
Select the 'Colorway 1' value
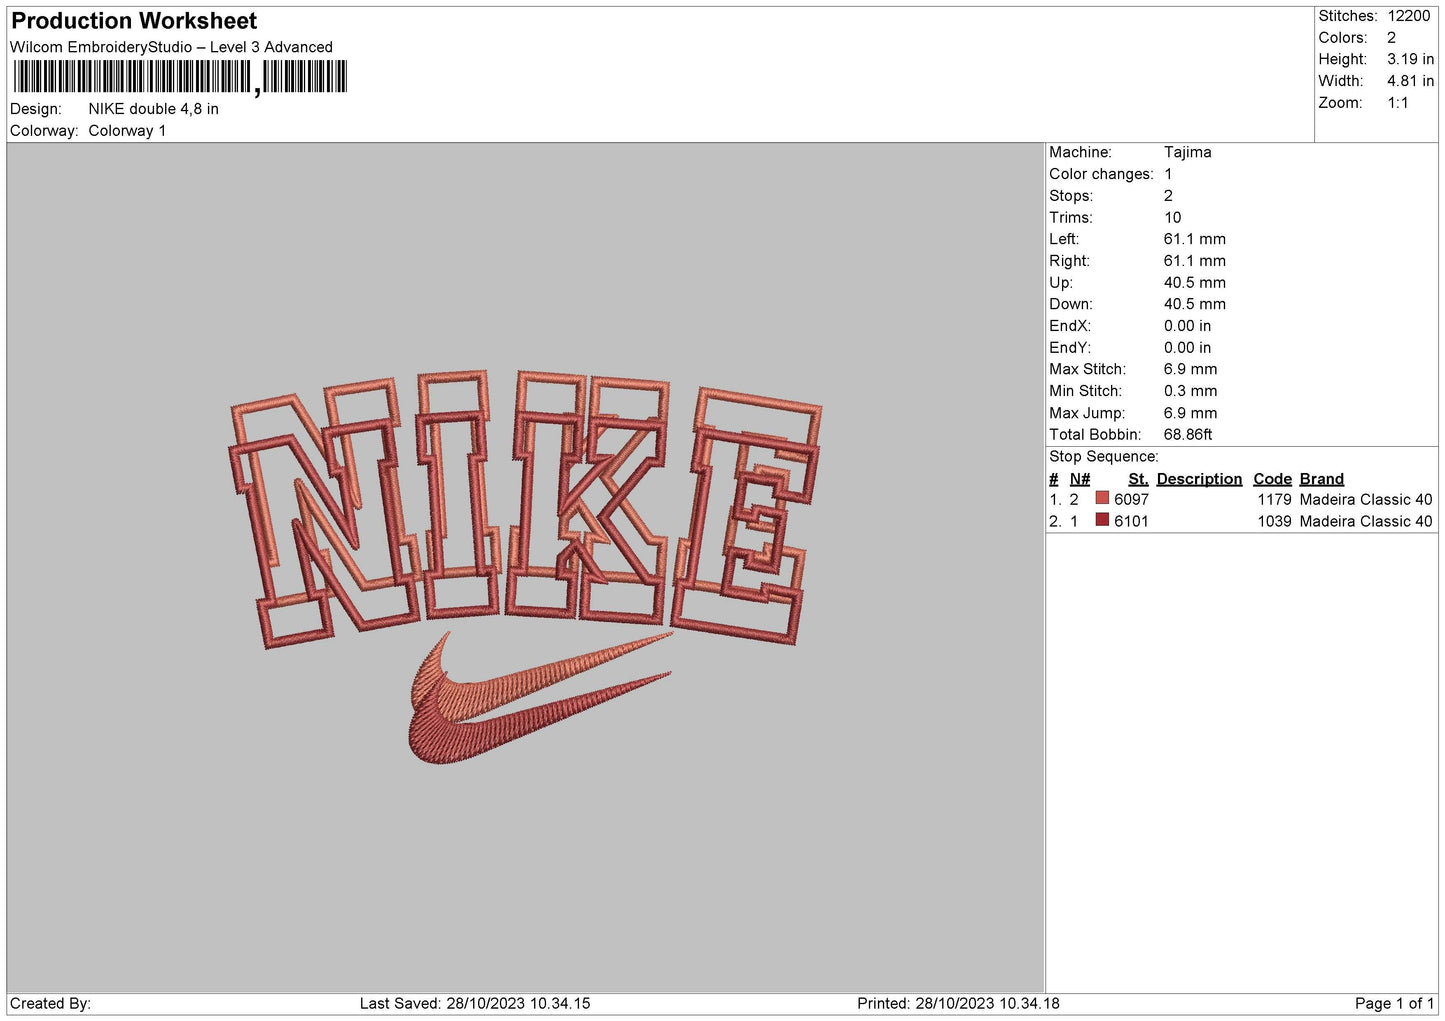tap(127, 131)
